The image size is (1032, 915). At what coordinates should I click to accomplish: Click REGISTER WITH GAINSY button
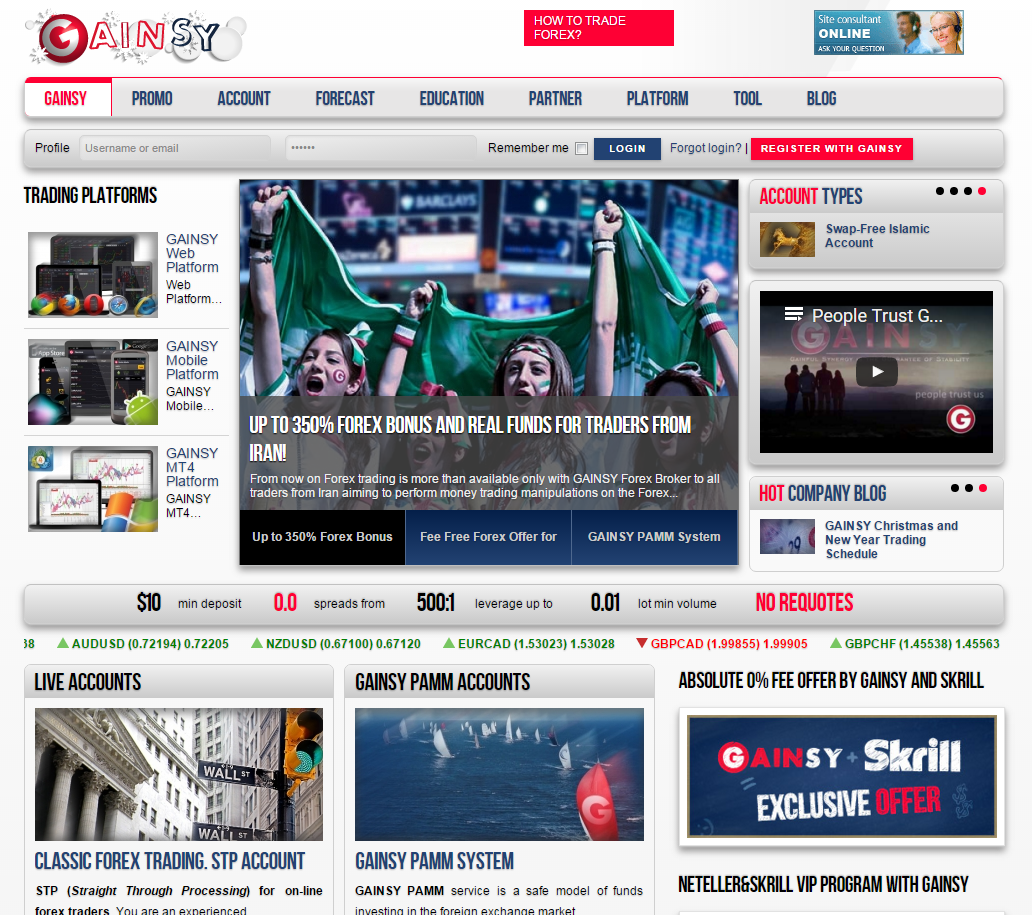pos(831,149)
